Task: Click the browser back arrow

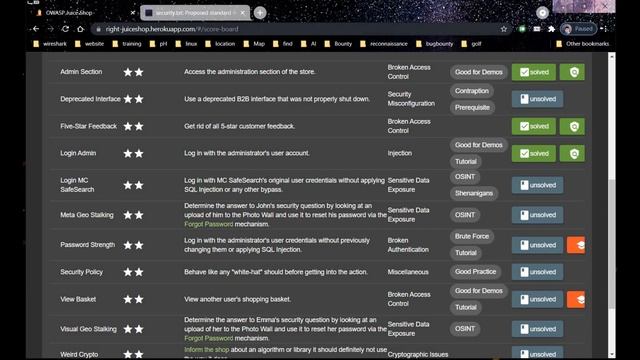Action: pos(36,29)
